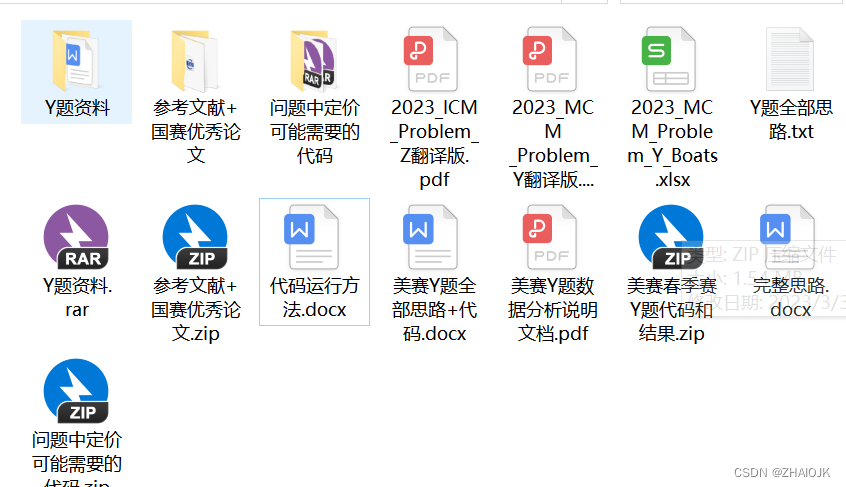Click the 问题中定价可能需要的代码 folder name text

315,132
